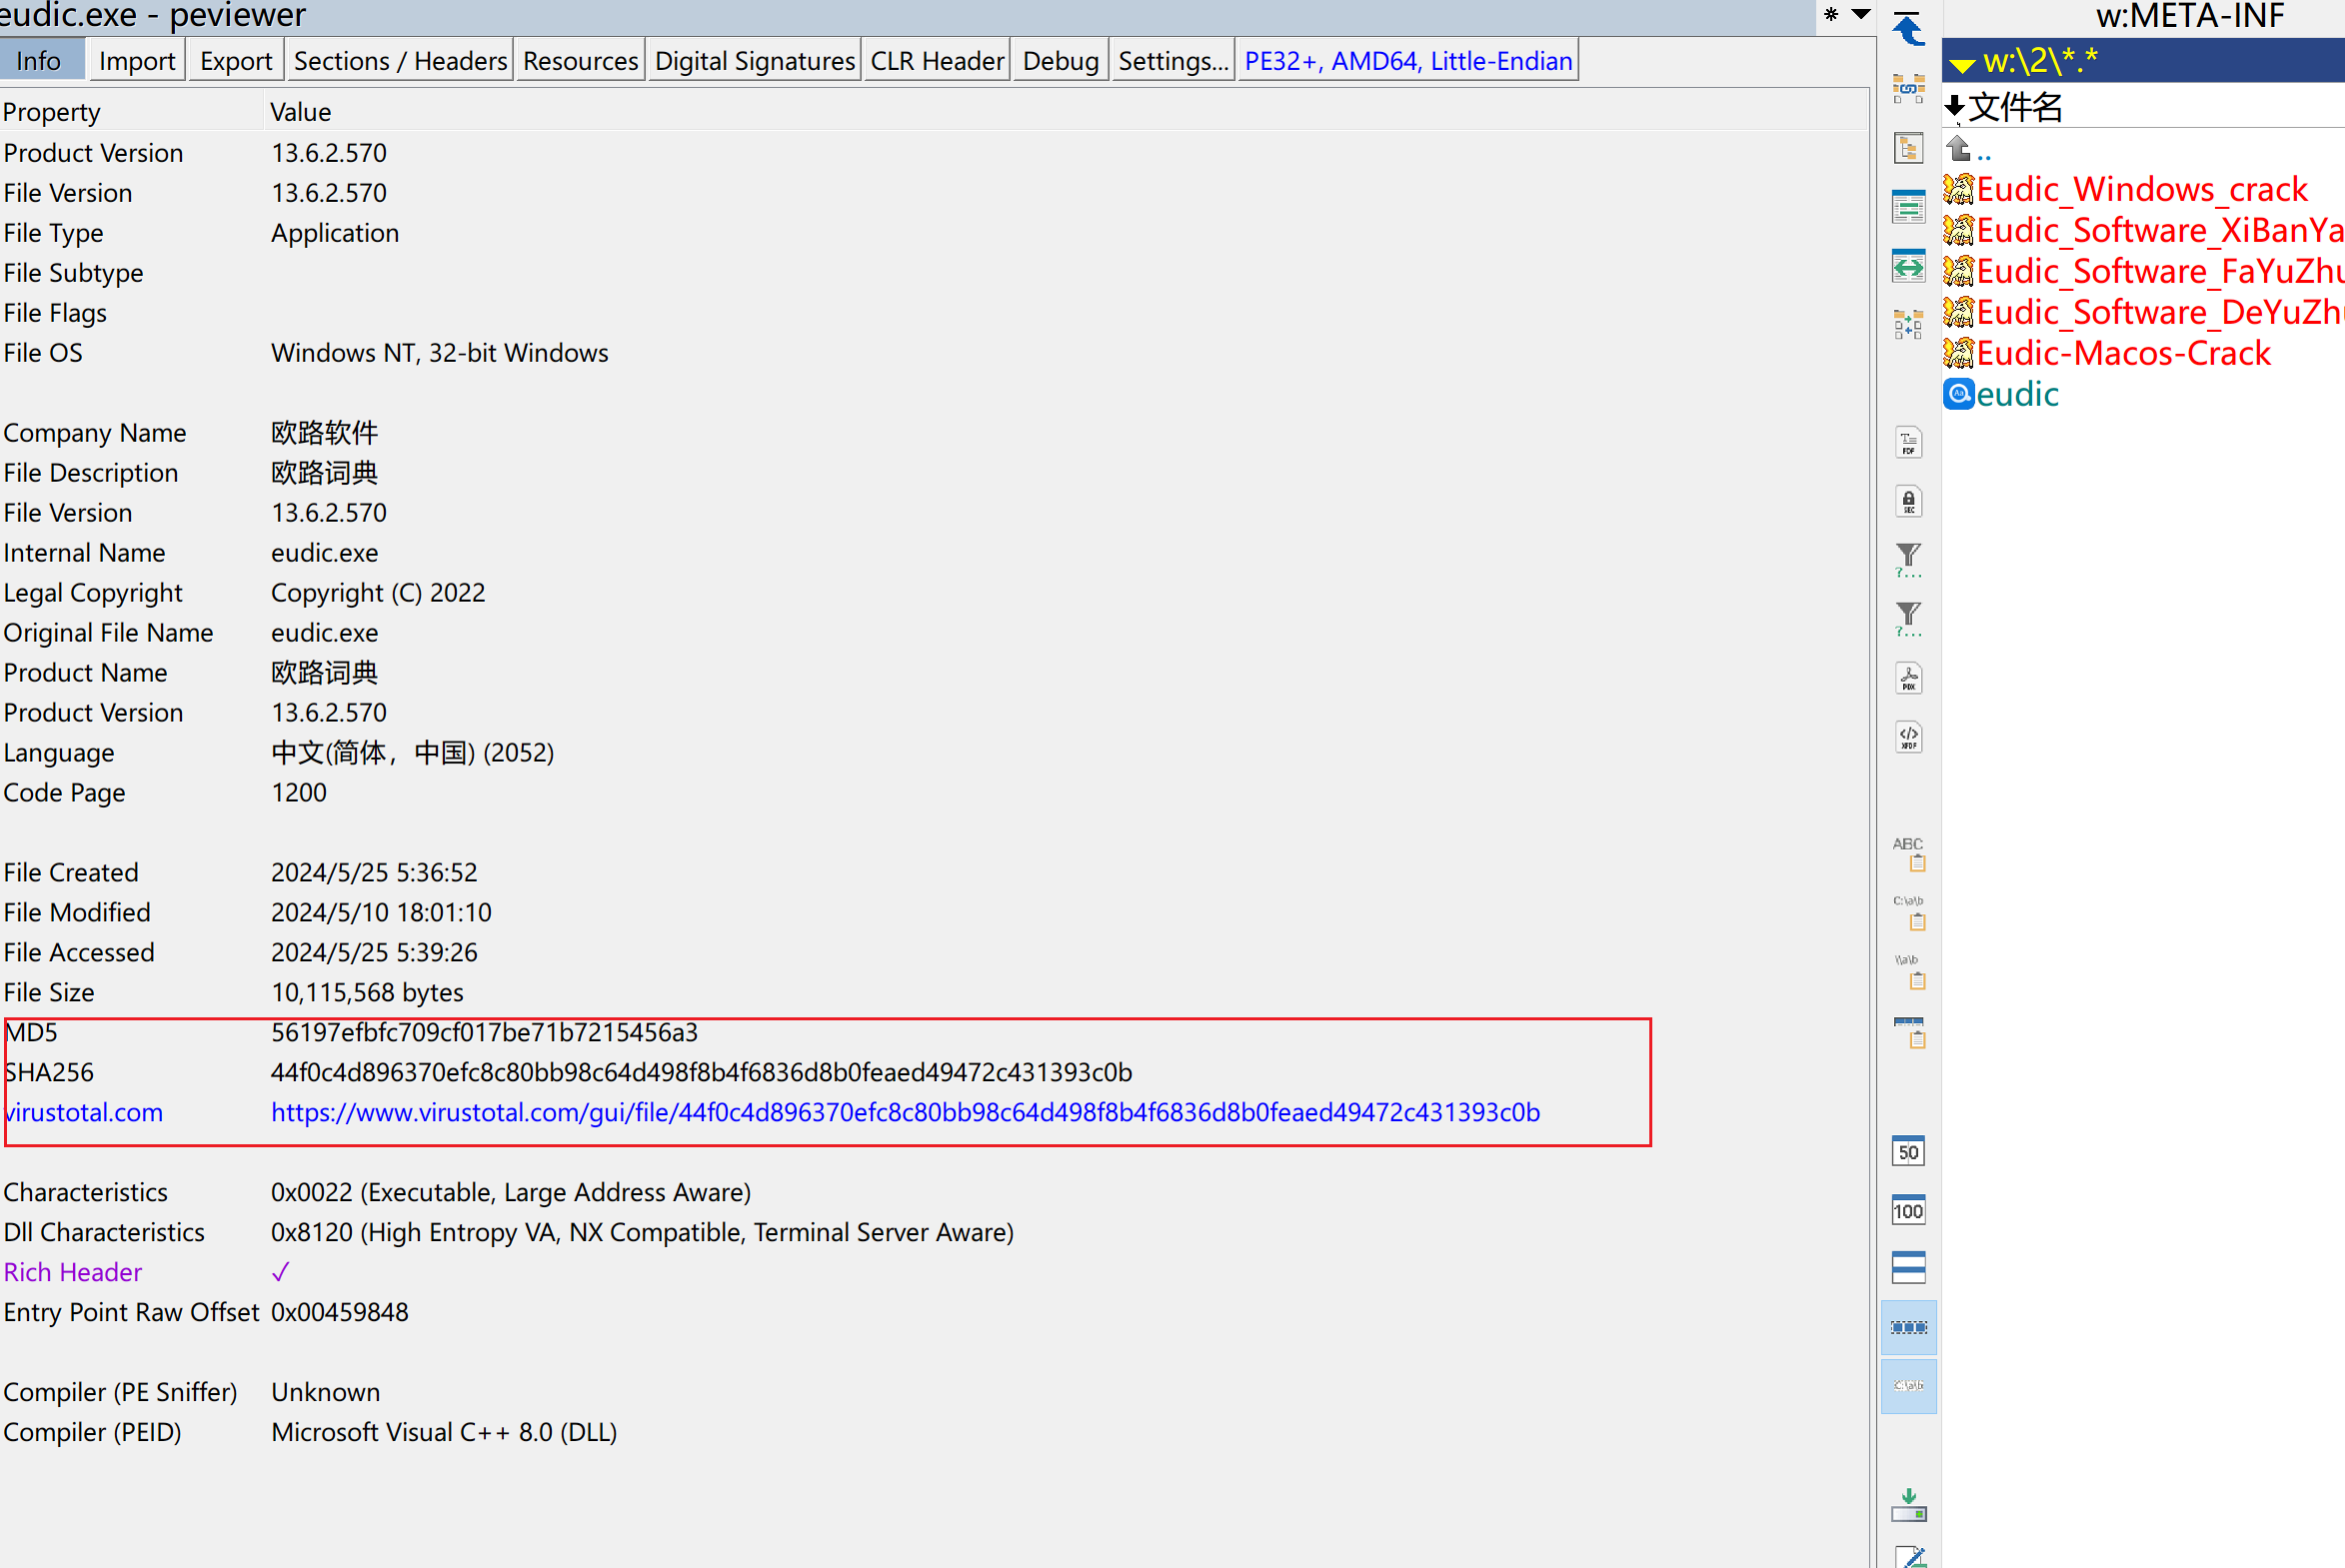The image size is (2345, 1568).
Task: Open the title bar dropdown triangle
Action: (1861, 14)
